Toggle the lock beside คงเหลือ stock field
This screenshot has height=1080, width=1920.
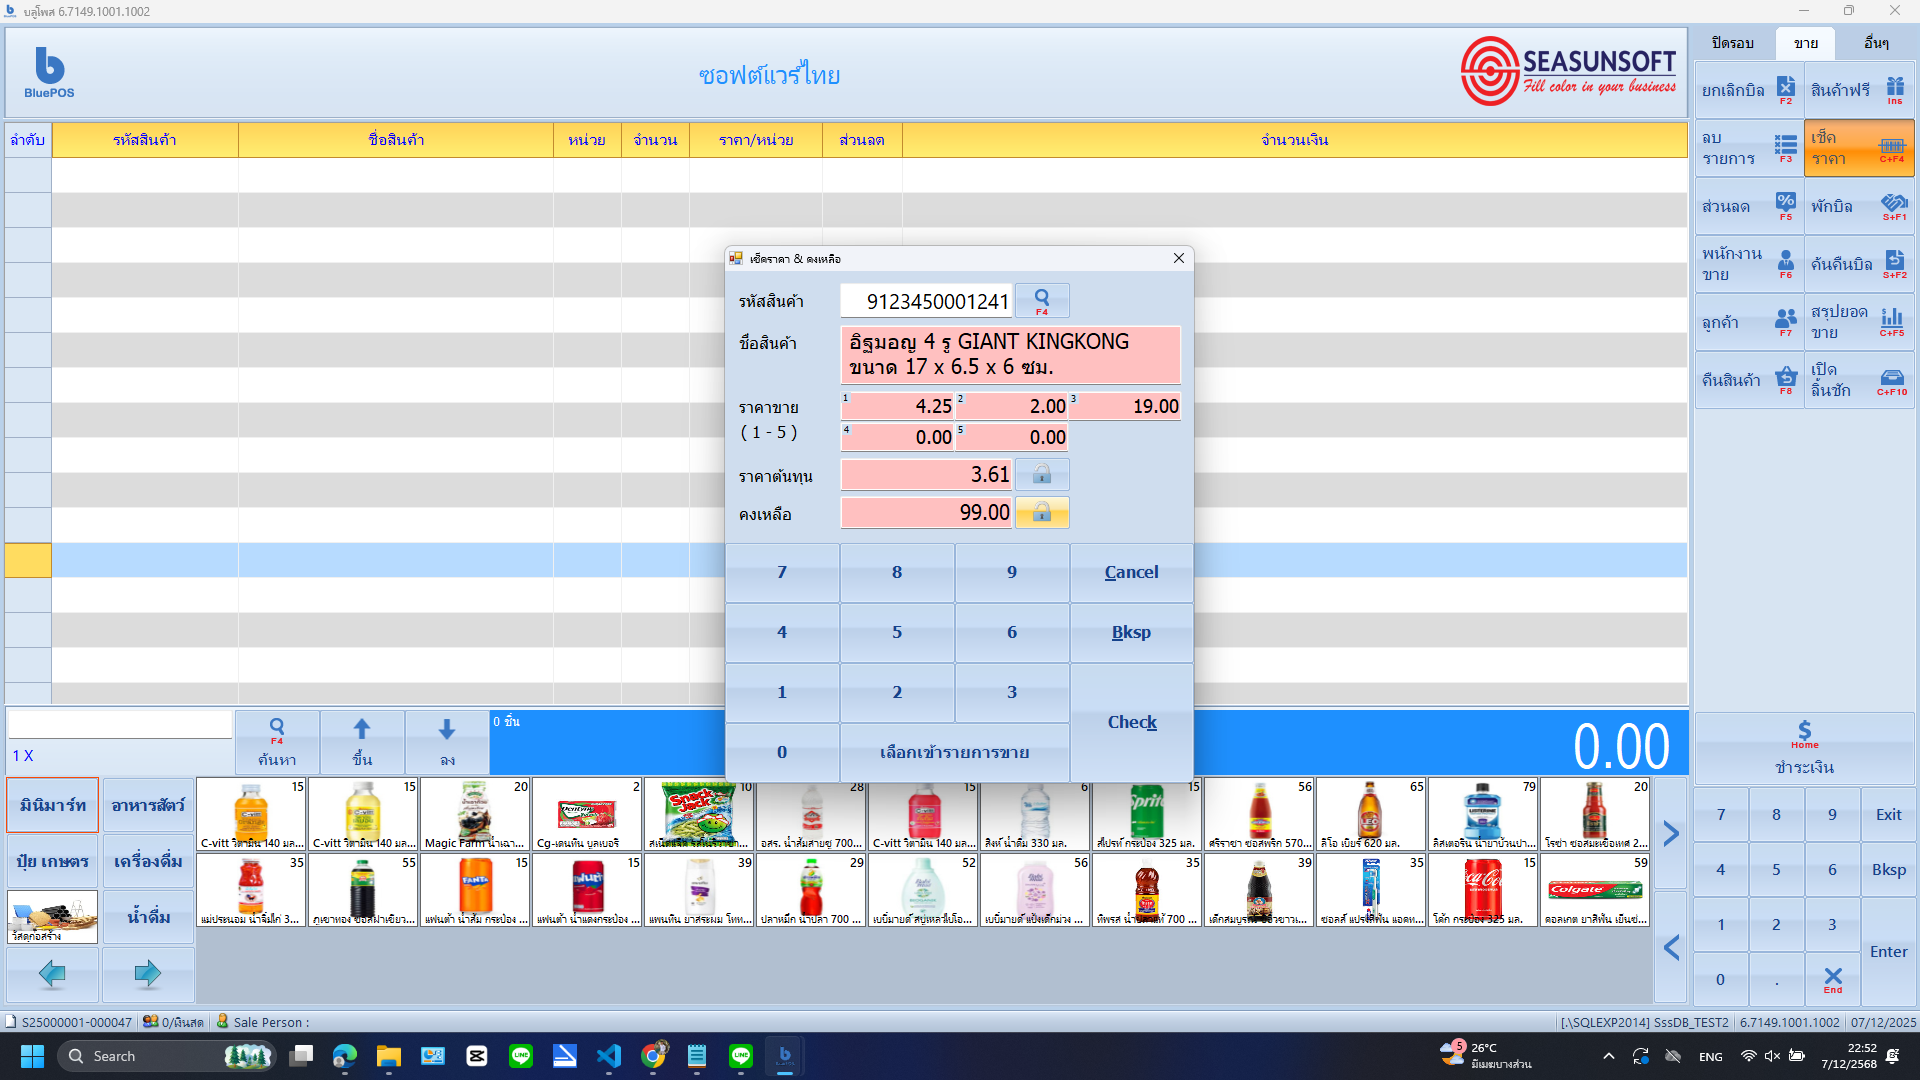point(1041,512)
